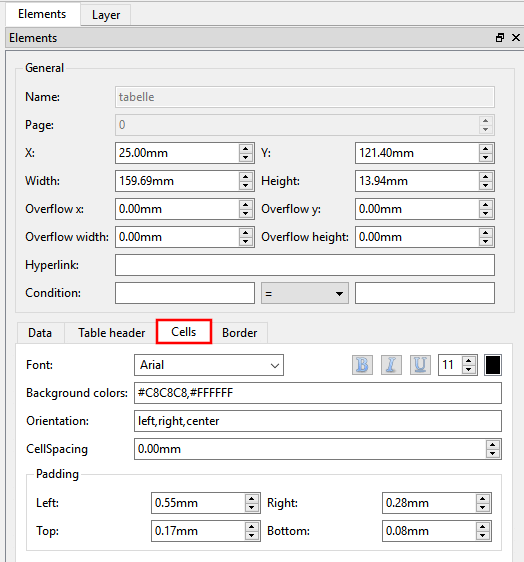Increase the X position value
The image size is (524, 562).
pyautogui.click(x=246, y=149)
